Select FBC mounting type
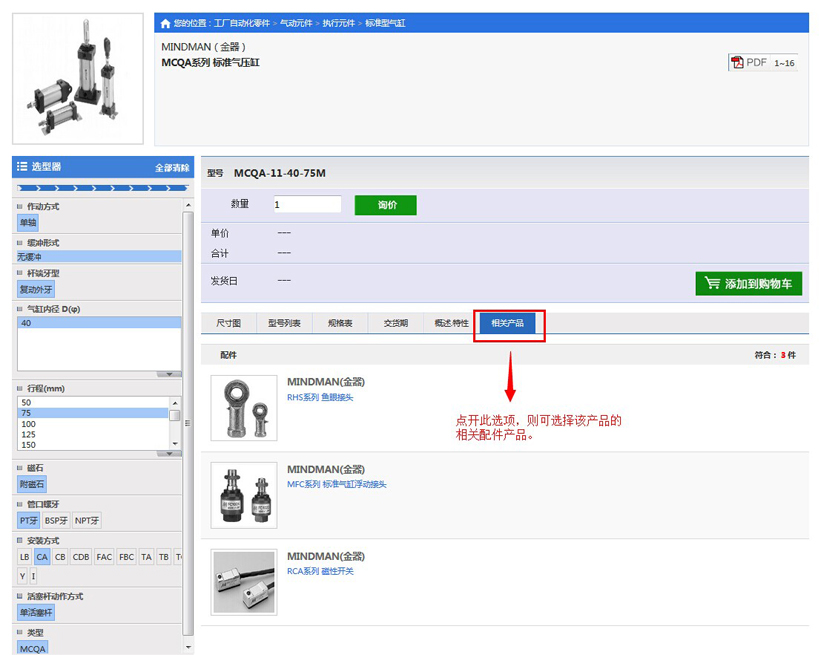This screenshot has height=655, width=820. (127, 557)
